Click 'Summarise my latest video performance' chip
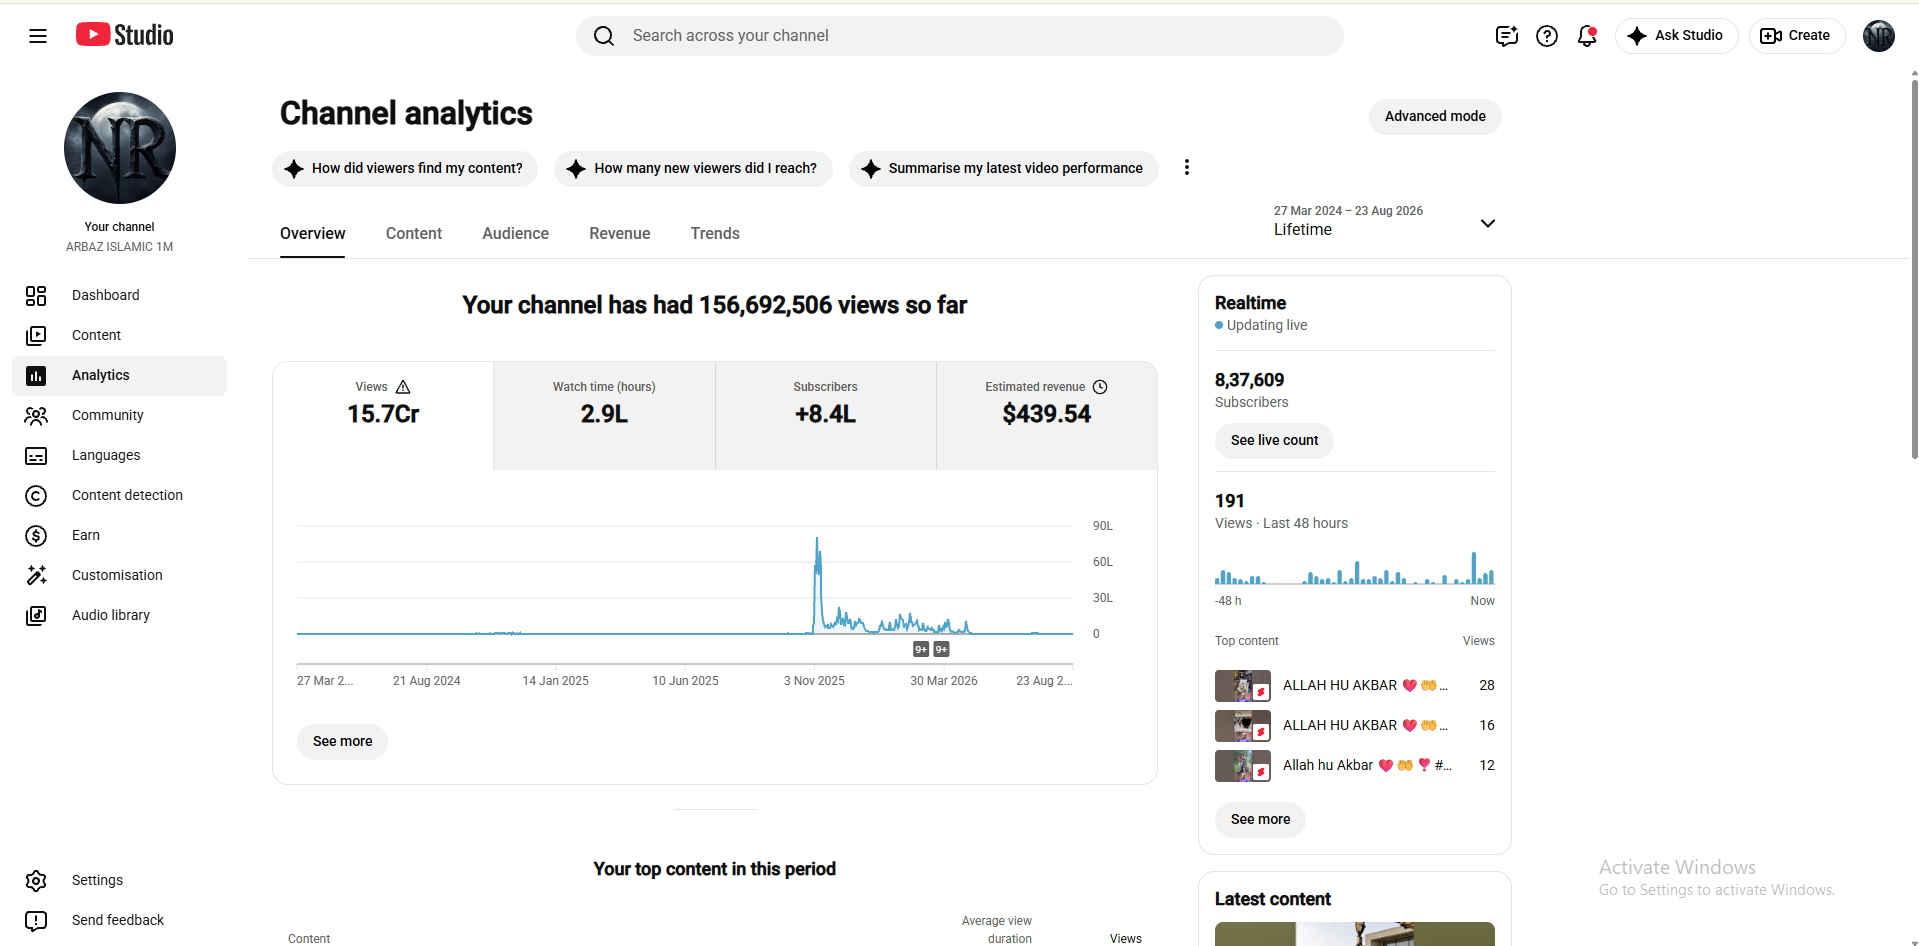Screen dimensions: 1919x946 pyautogui.click(x=1004, y=169)
